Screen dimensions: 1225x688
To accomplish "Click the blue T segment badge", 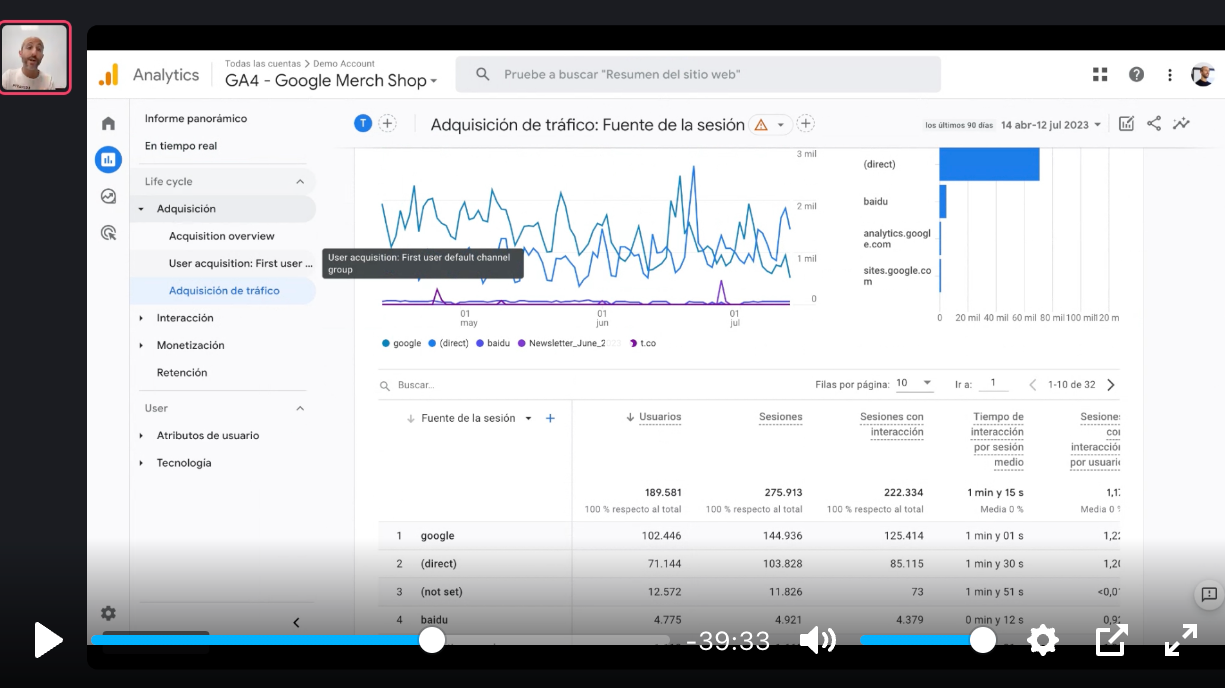I will click(363, 123).
